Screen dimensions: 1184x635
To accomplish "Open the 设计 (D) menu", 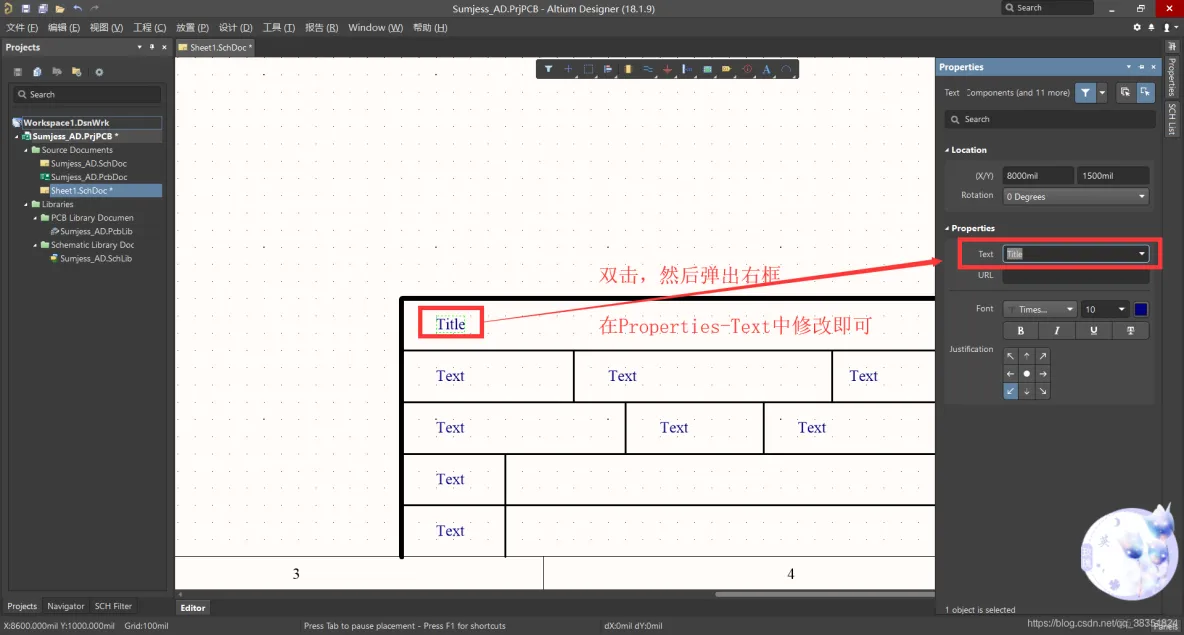I will (236, 28).
